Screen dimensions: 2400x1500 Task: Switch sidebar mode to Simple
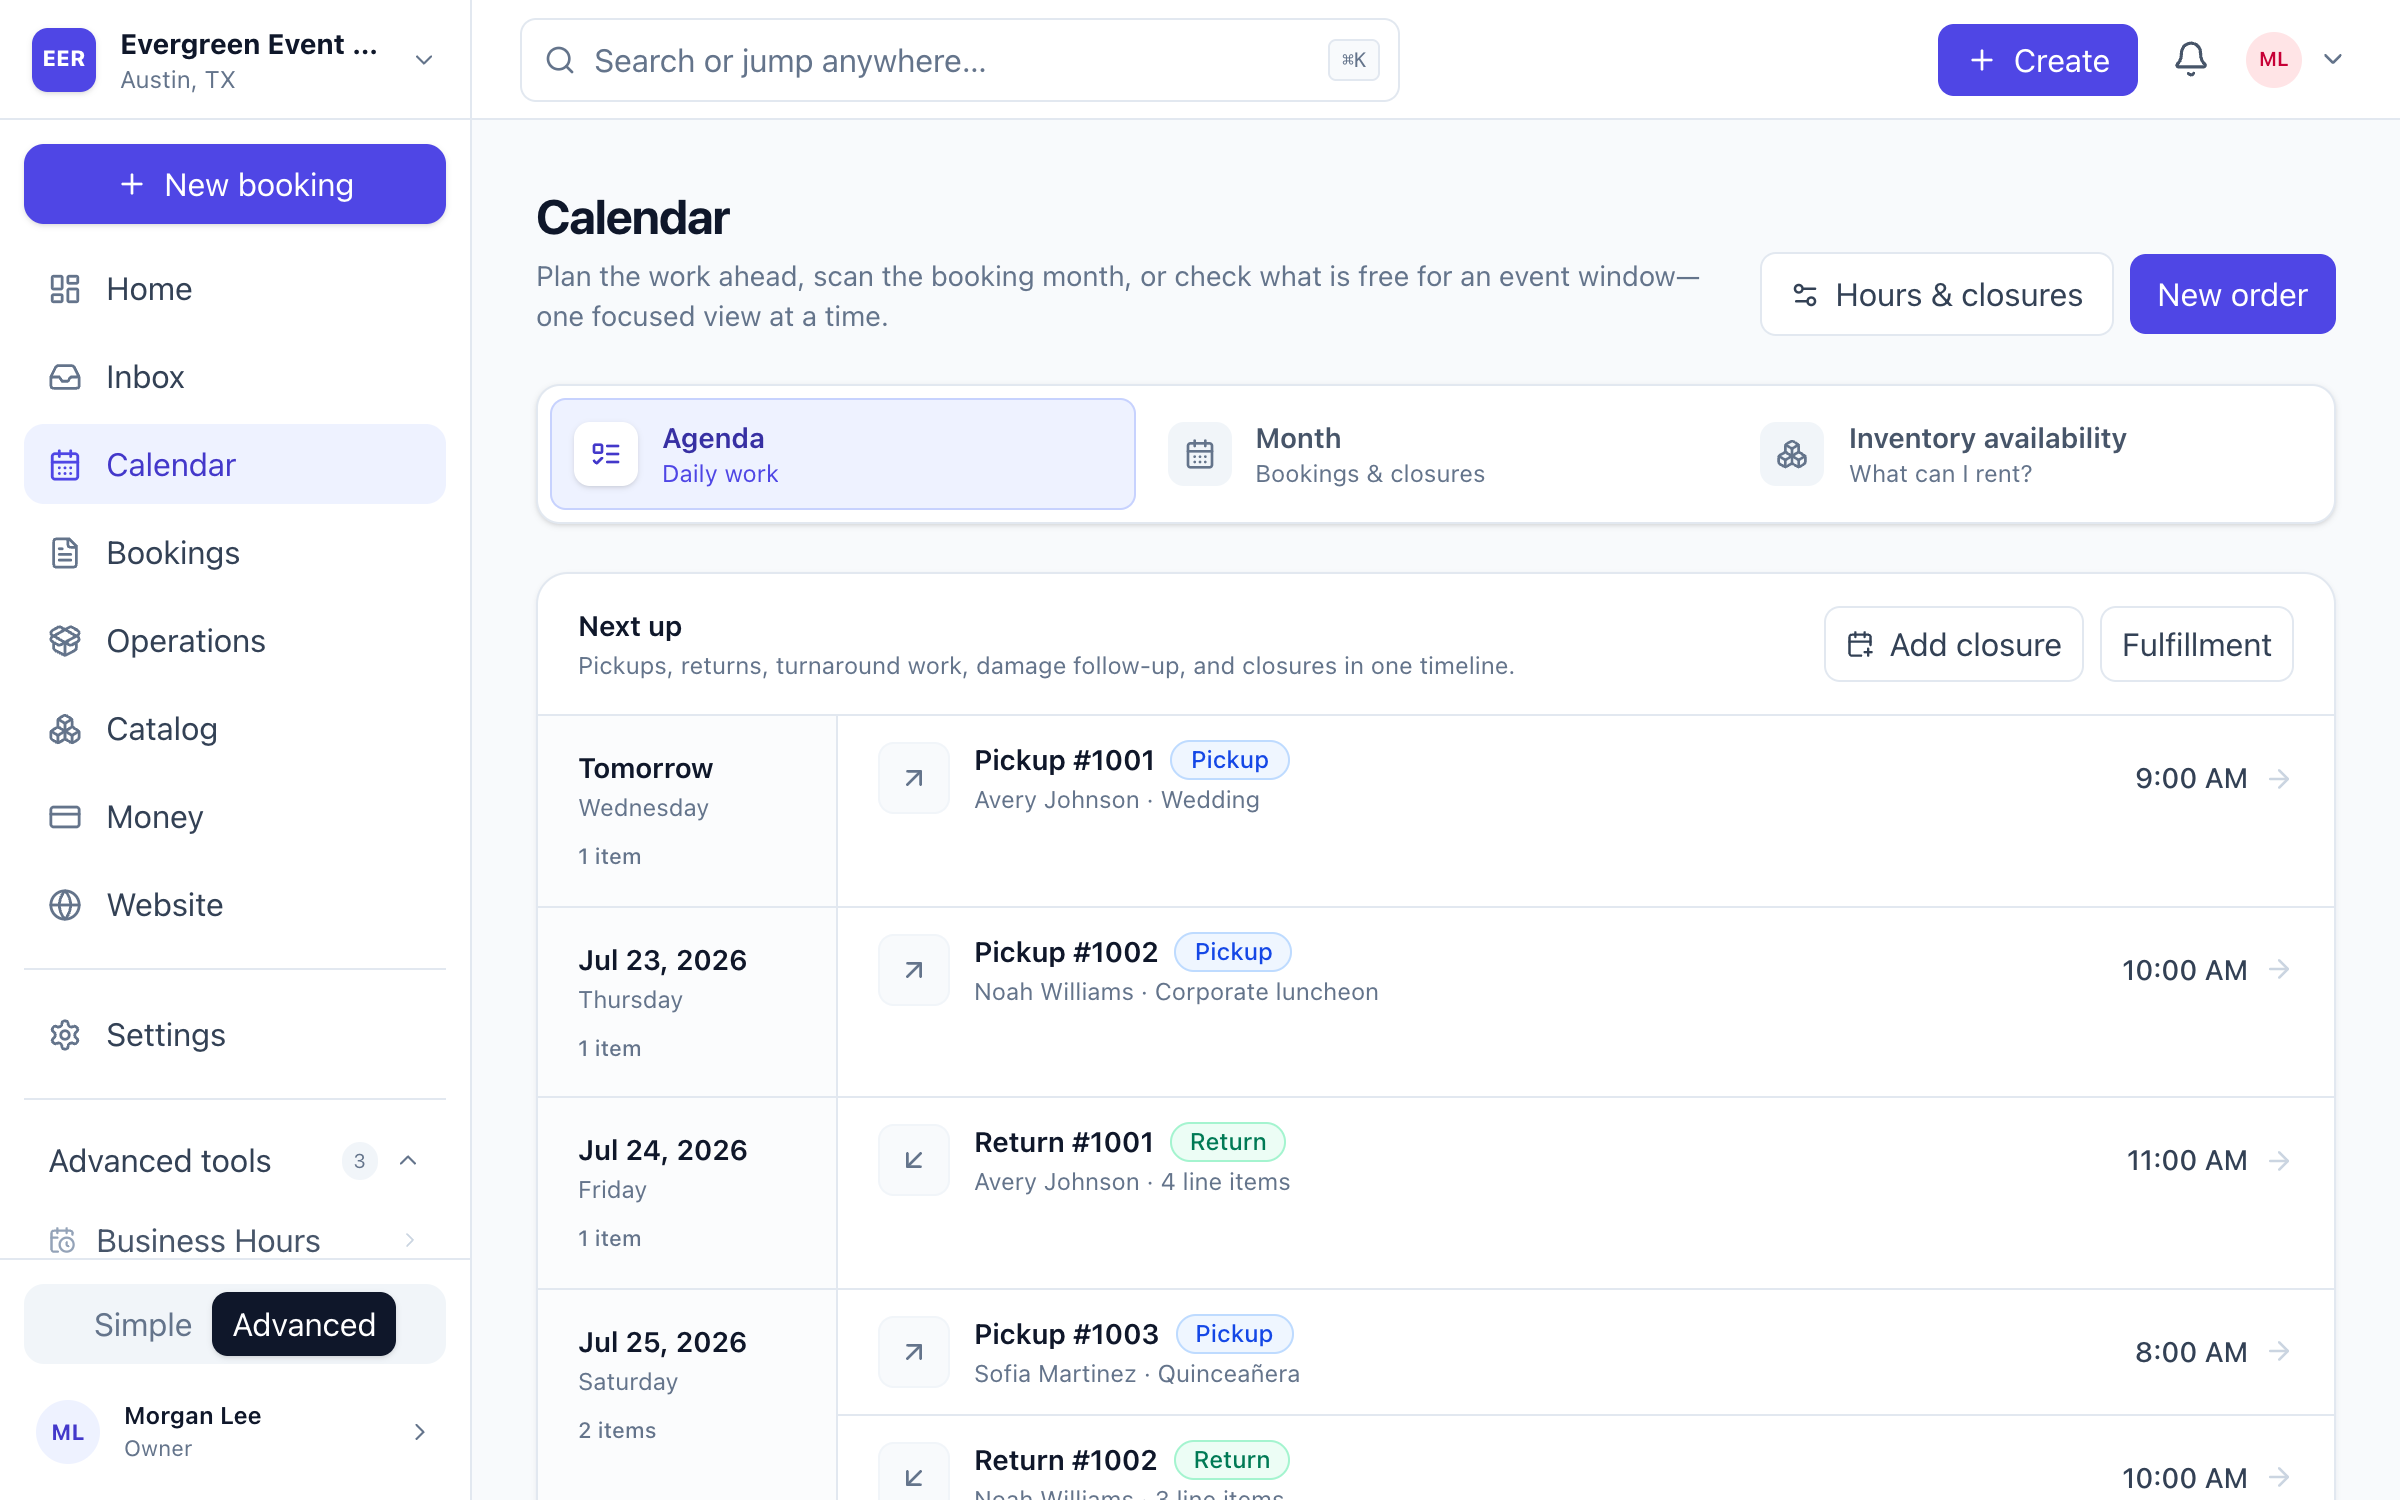tap(143, 1324)
